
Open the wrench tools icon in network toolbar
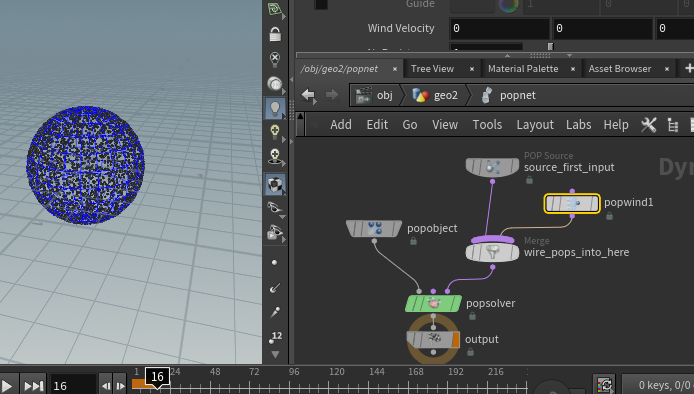click(649, 125)
